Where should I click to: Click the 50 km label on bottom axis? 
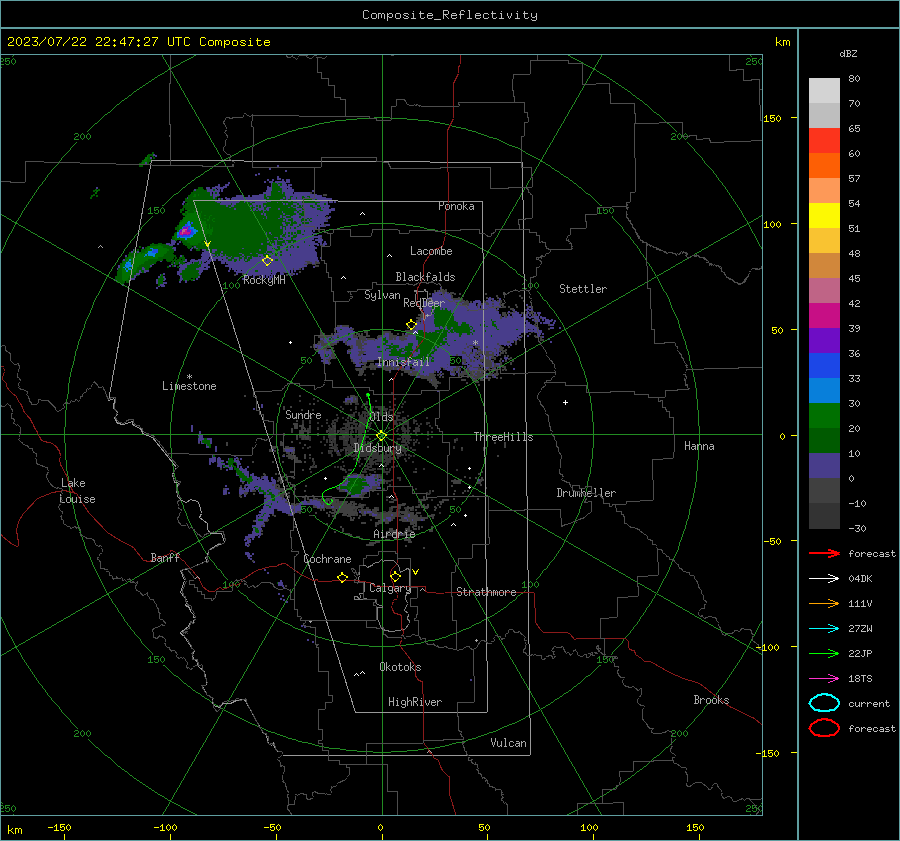484,827
